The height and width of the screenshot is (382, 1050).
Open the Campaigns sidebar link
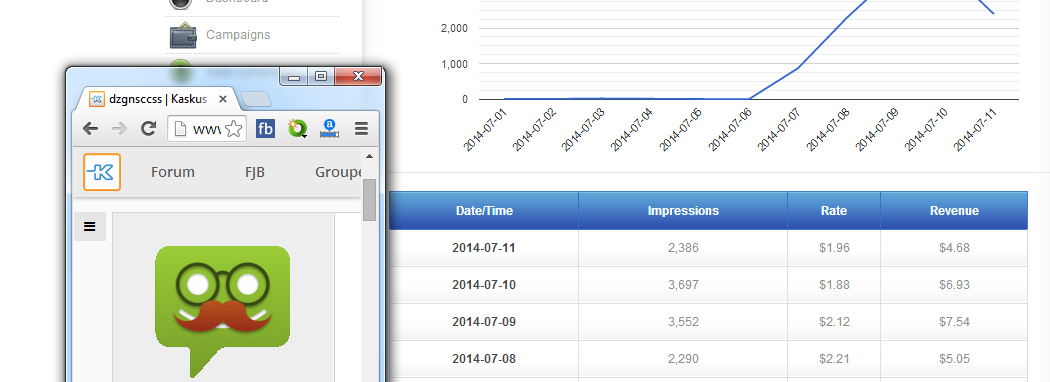coord(238,35)
